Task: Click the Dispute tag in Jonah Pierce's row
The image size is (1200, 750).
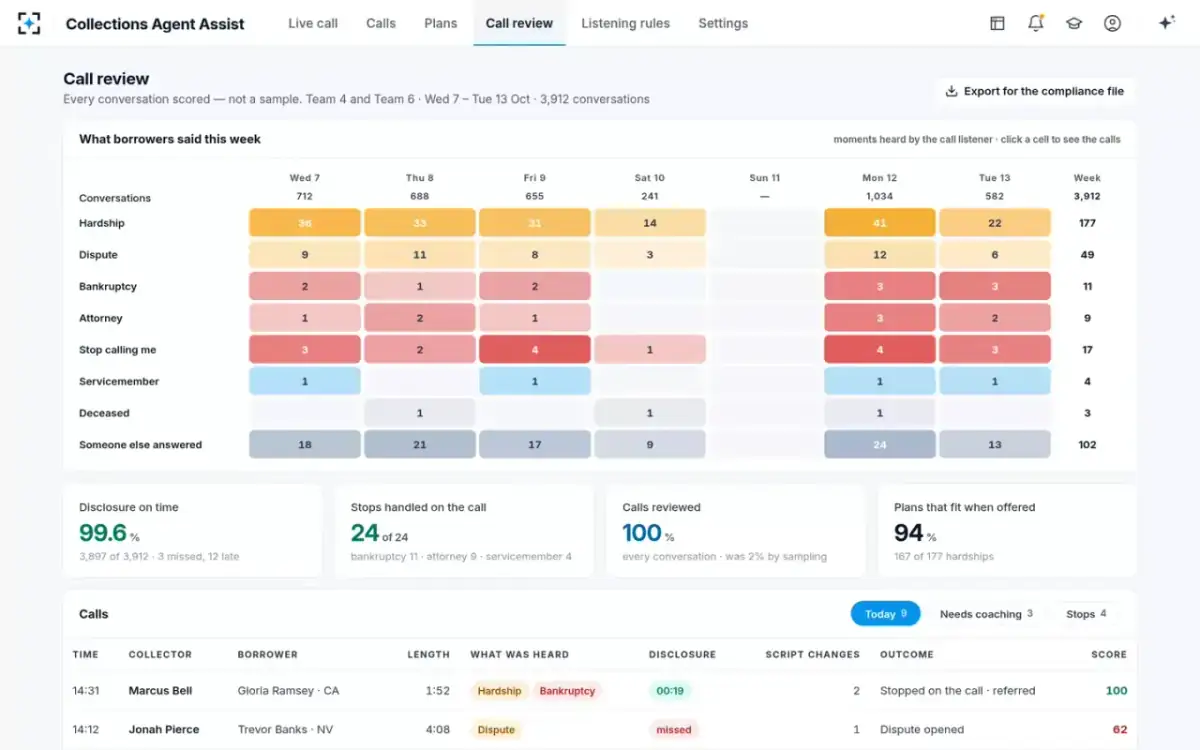Action: (496, 730)
